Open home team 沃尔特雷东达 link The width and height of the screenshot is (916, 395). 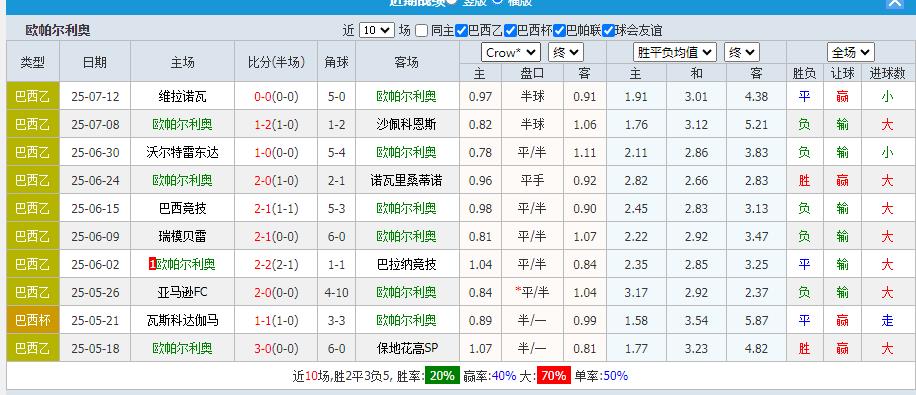tap(182, 153)
